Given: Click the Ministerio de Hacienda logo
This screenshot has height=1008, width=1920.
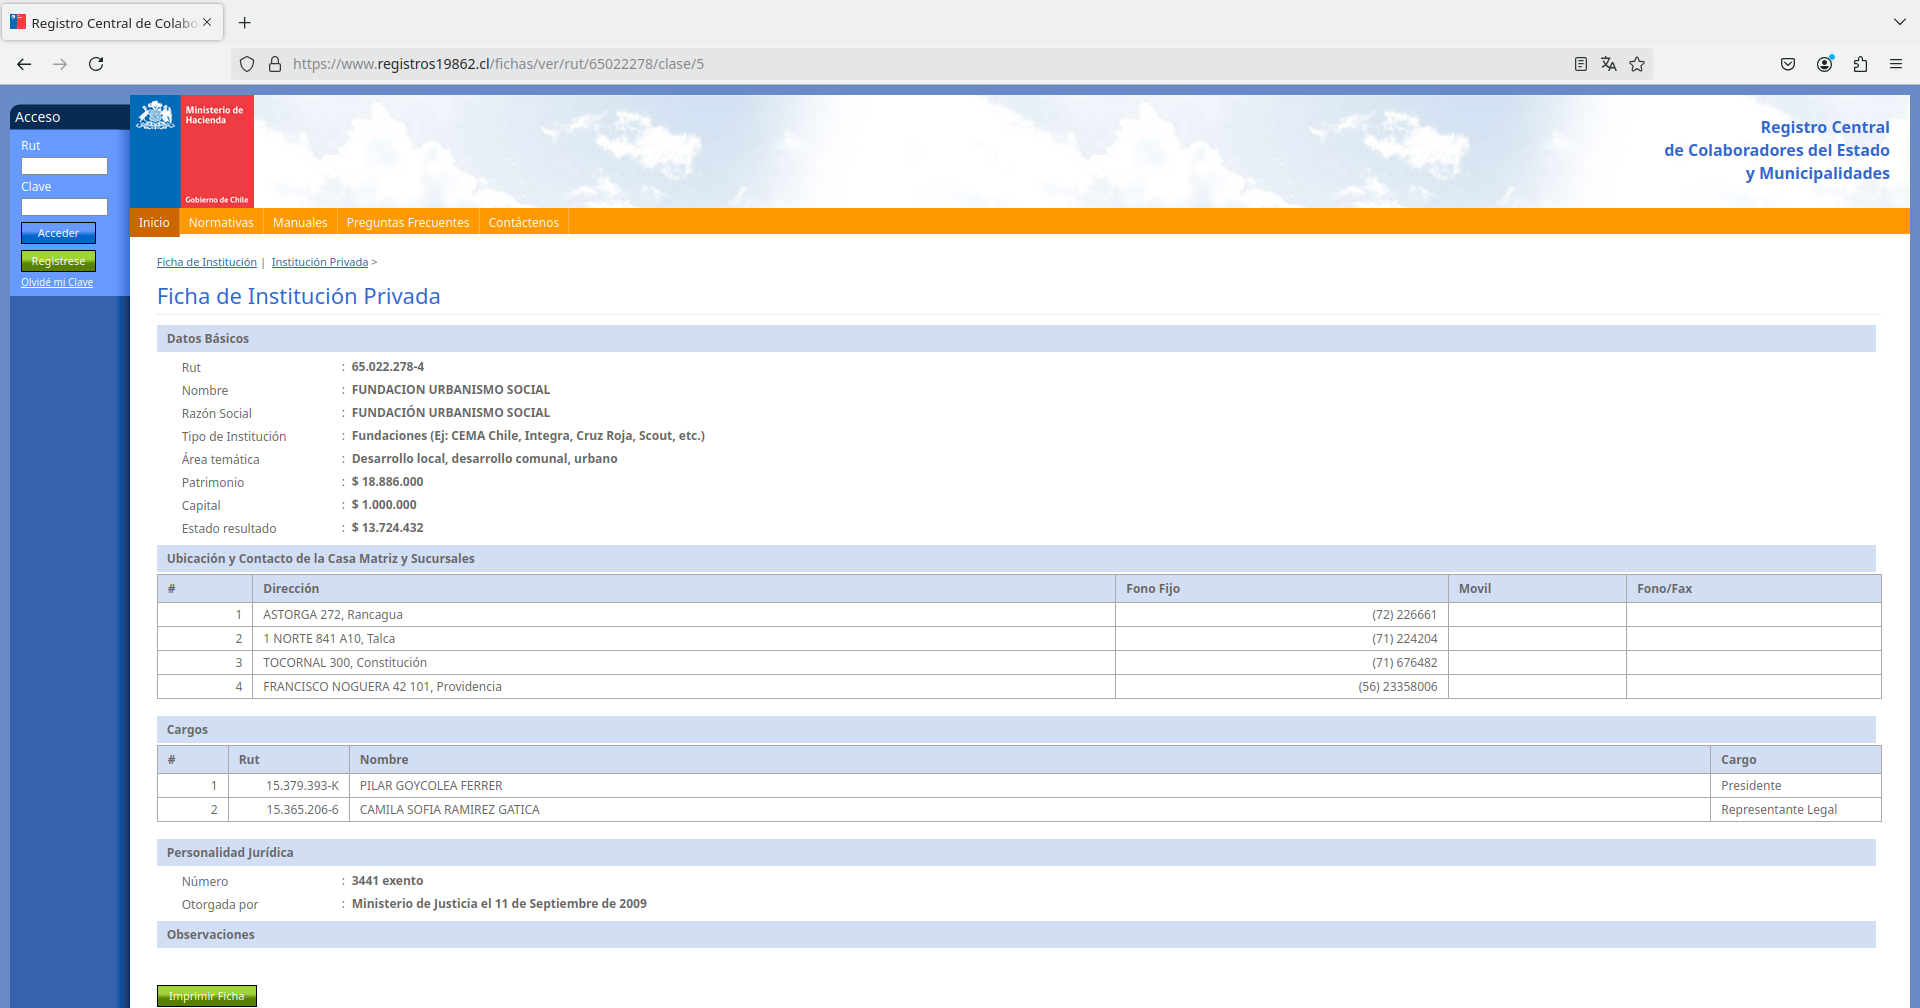Looking at the screenshot, I should point(192,151).
